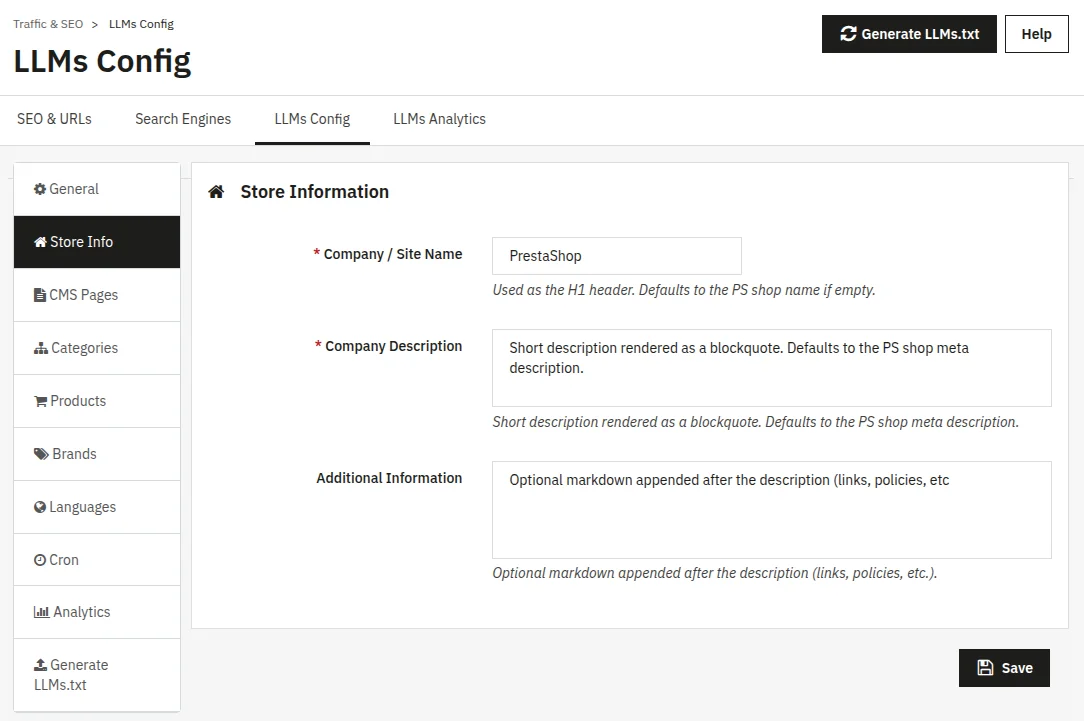The height and width of the screenshot is (721, 1084).
Task: Click the Additional Information label
Action: (389, 478)
